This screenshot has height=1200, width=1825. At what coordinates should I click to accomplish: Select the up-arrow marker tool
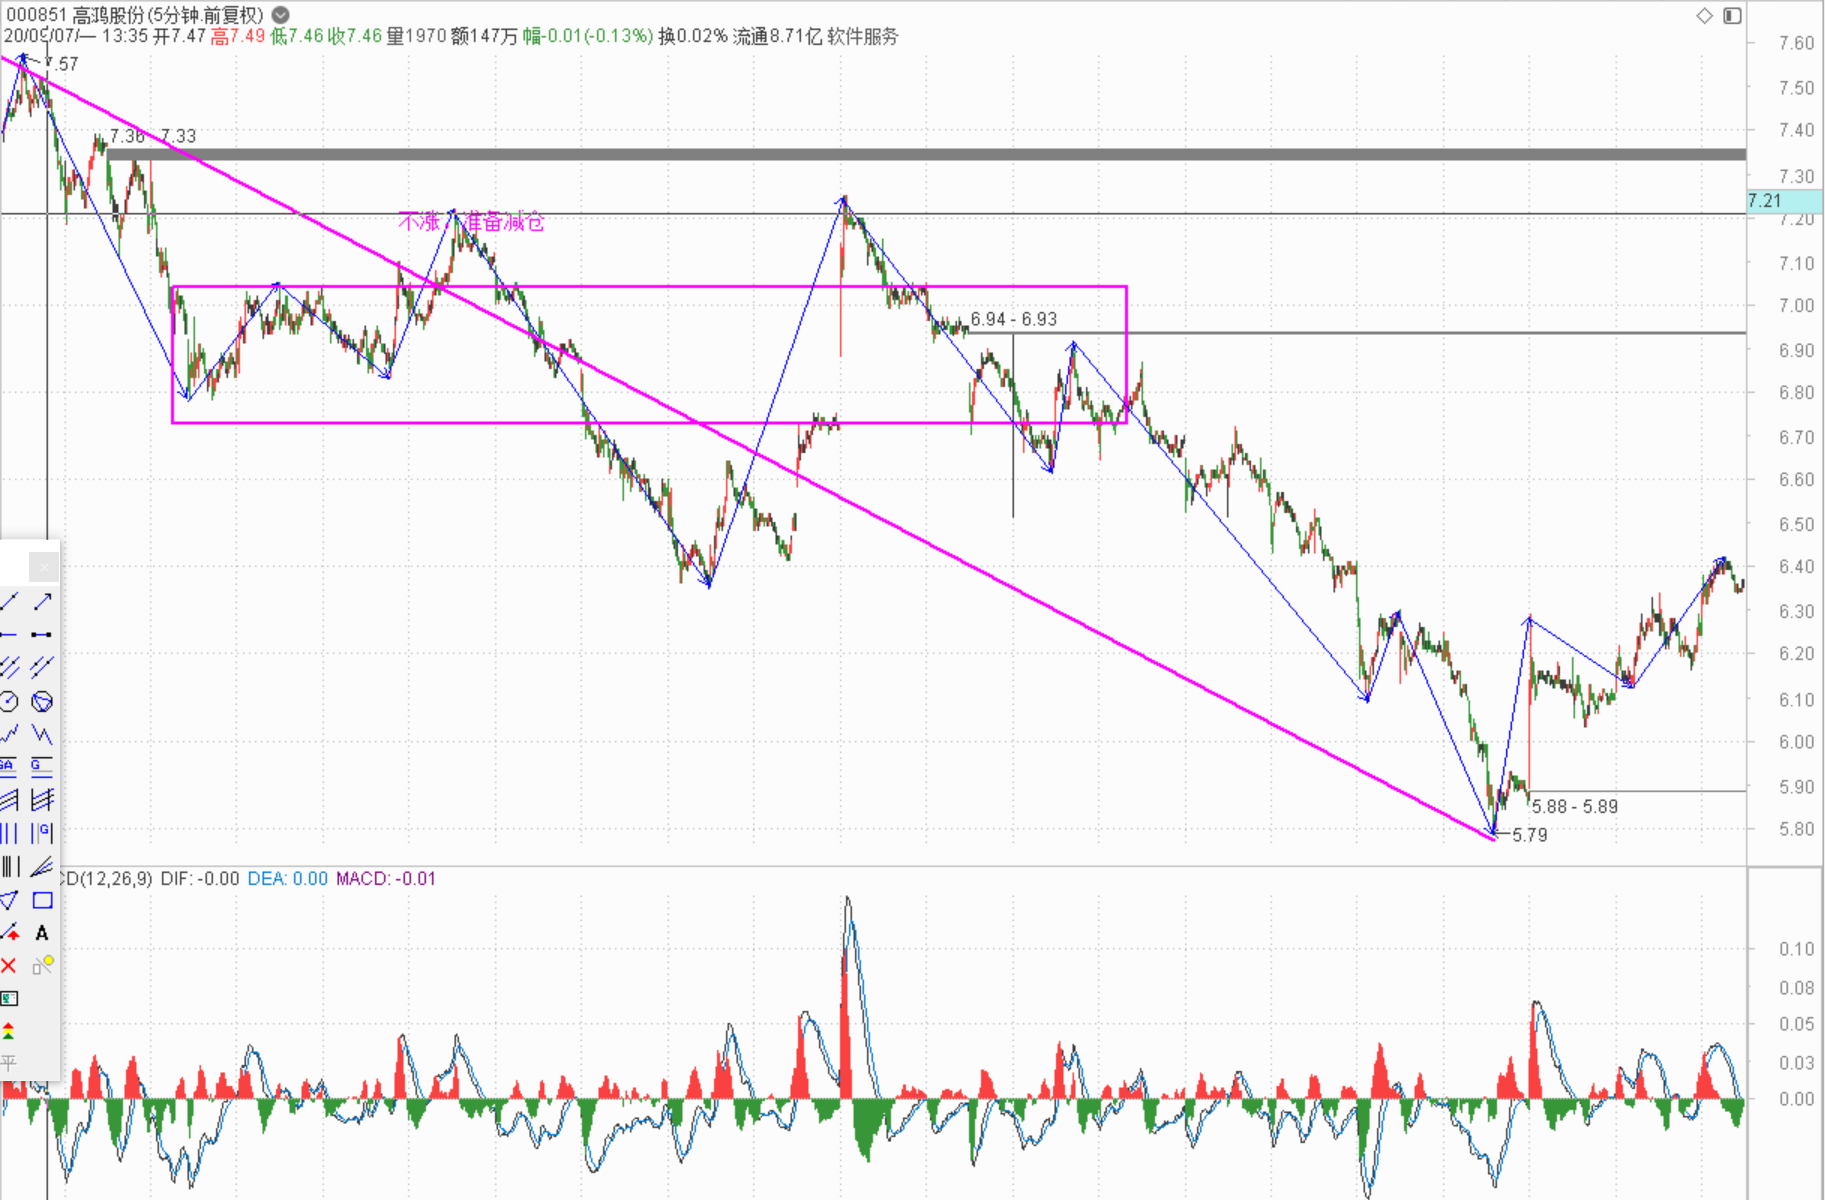[x=9, y=933]
